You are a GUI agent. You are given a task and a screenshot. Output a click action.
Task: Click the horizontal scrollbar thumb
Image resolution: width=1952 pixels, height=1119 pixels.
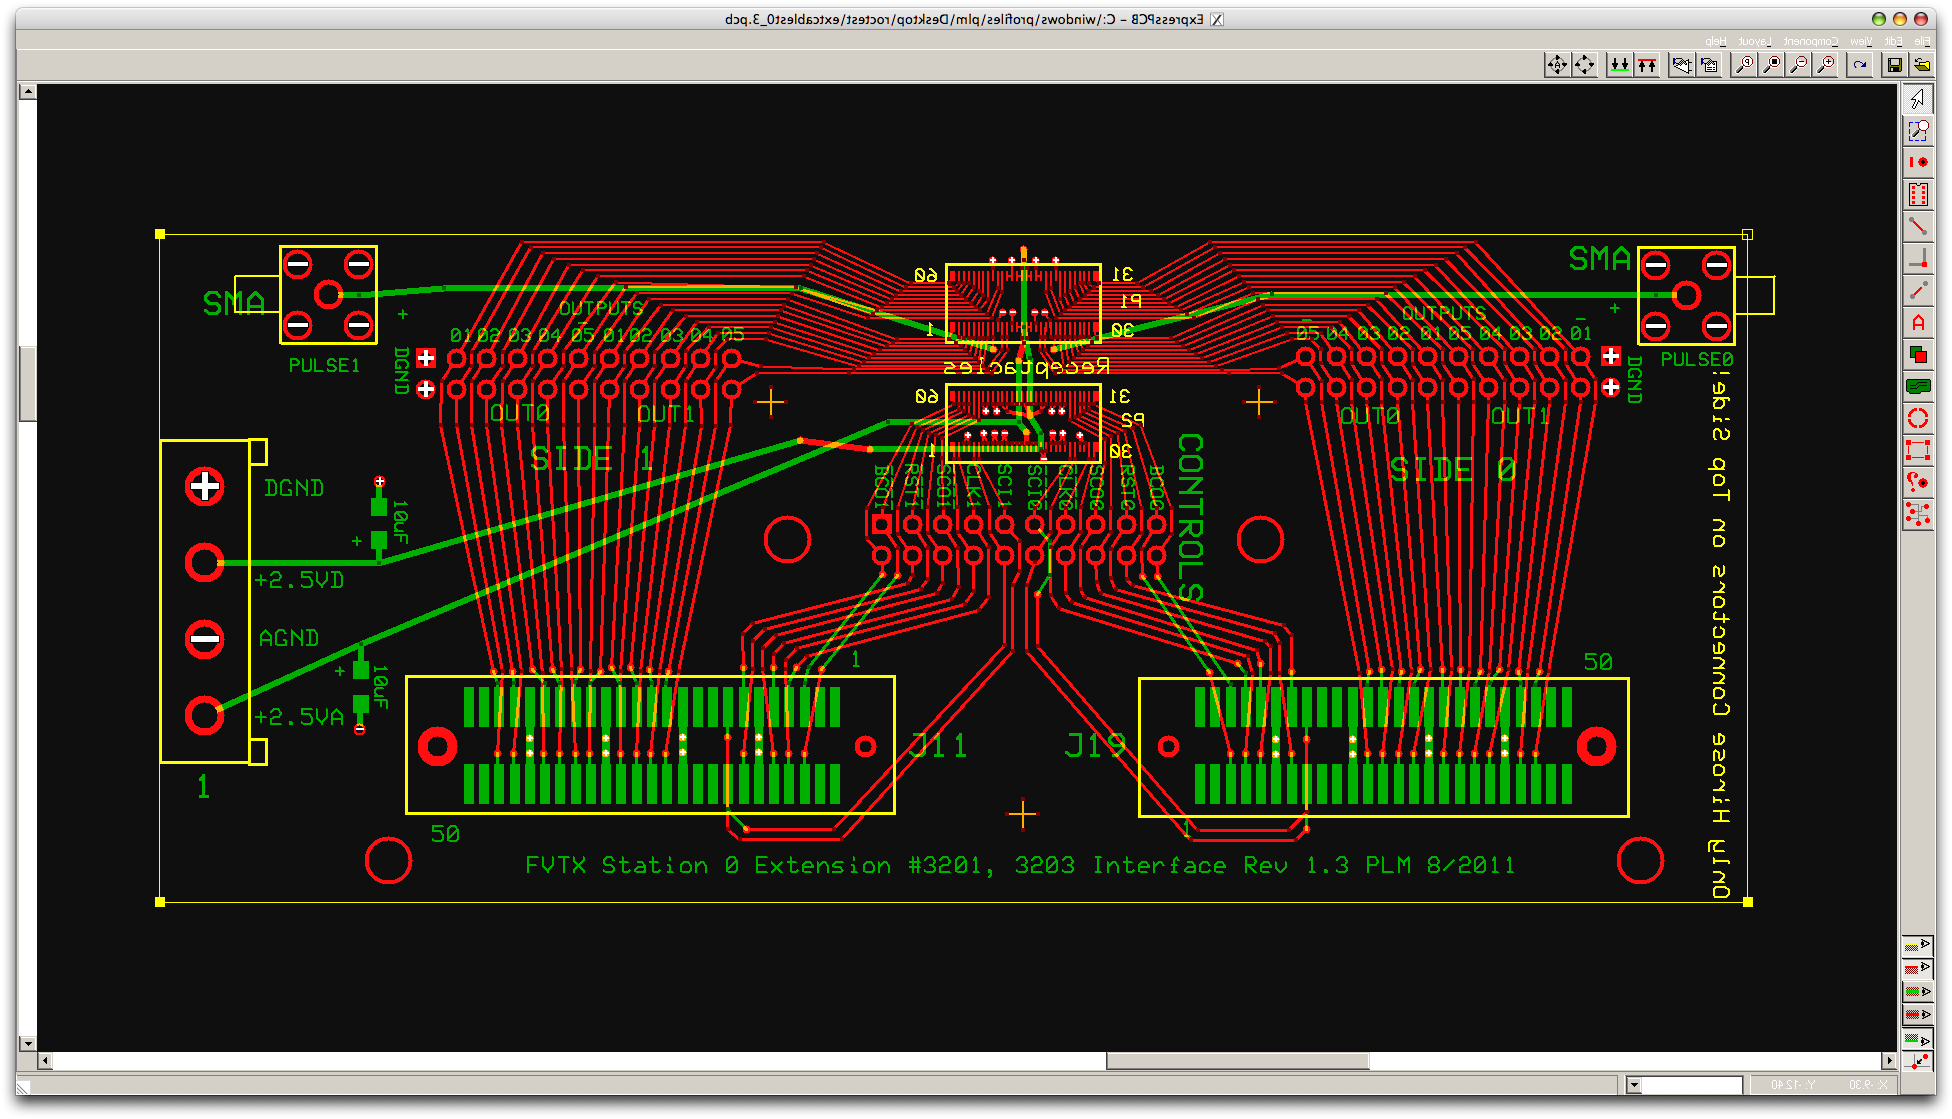coord(1238,1061)
